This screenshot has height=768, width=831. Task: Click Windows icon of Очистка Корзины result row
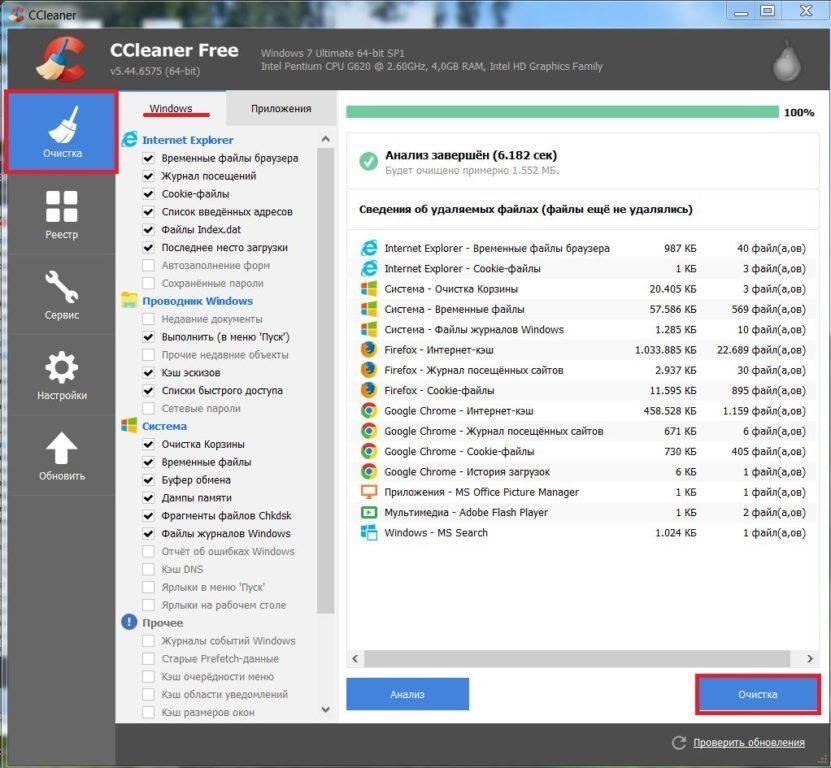point(369,288)
